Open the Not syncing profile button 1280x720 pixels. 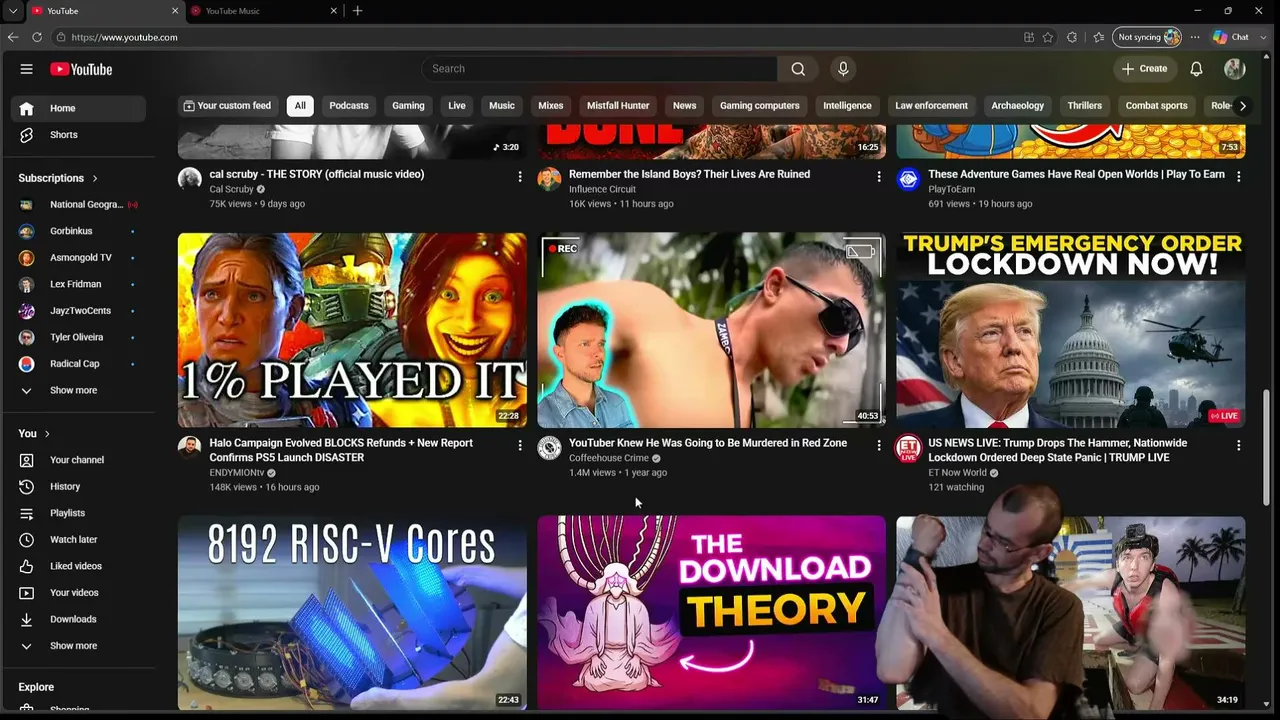point(1148,37)
